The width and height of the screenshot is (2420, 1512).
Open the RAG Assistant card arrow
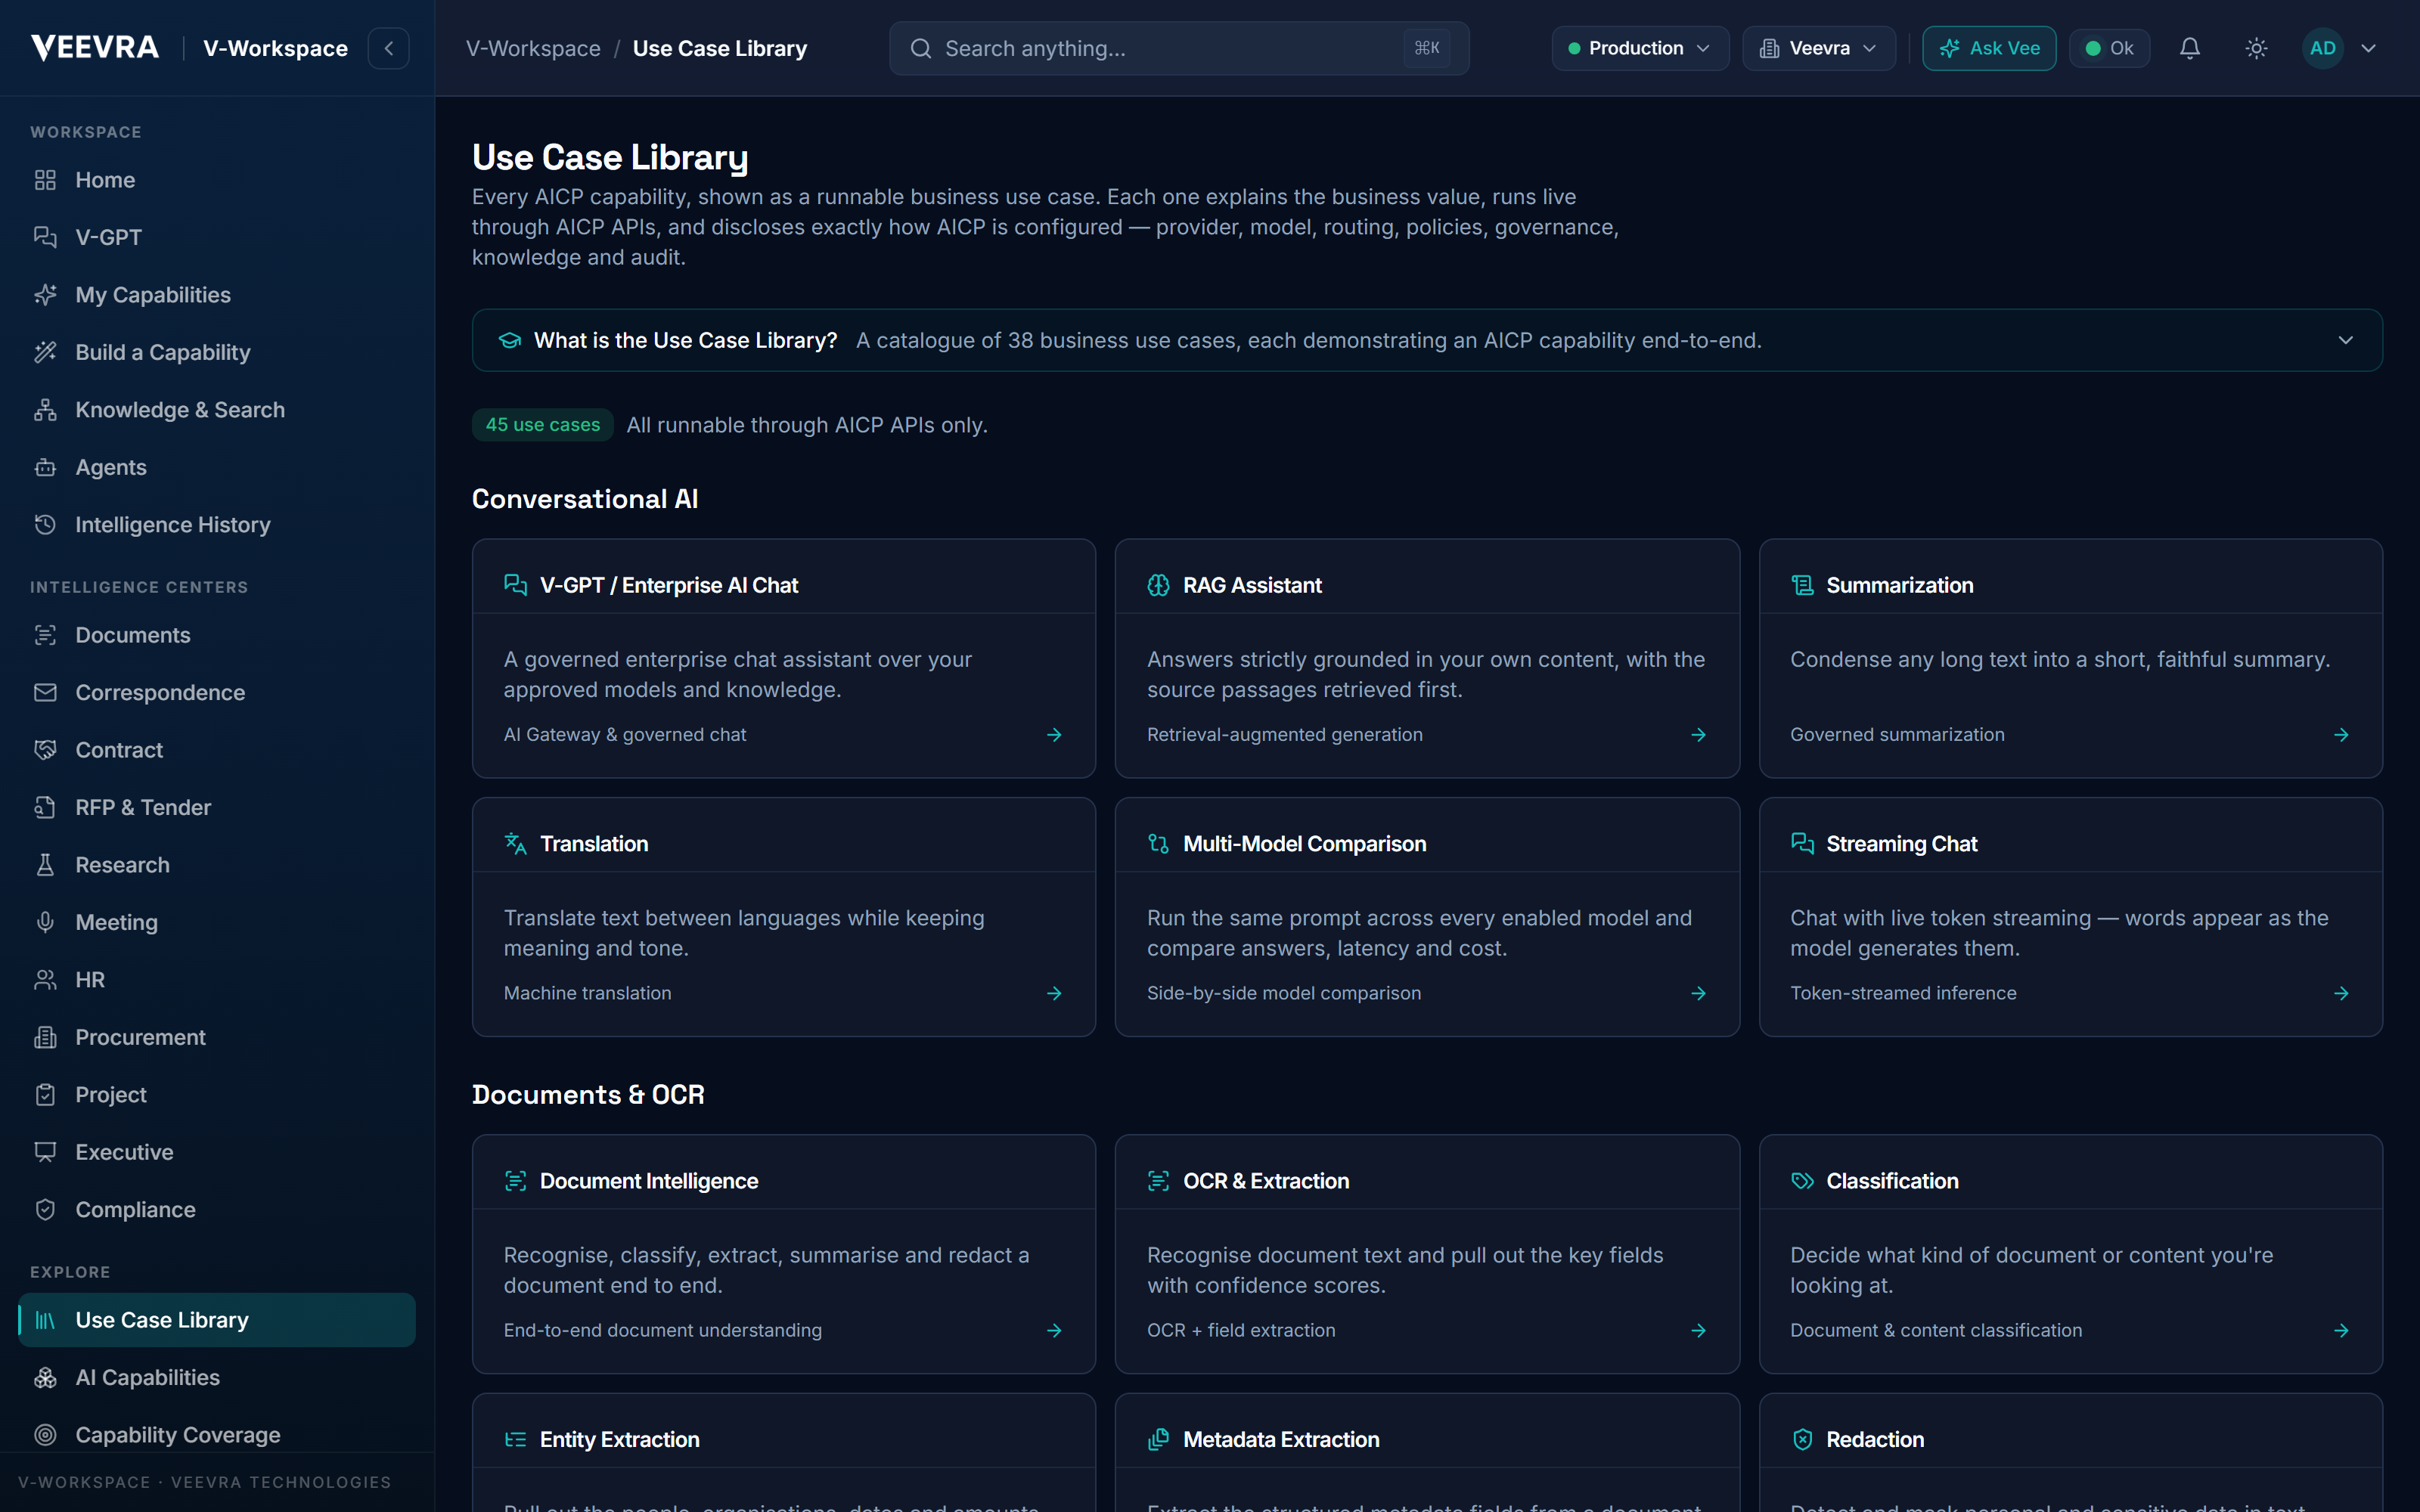1698,735
